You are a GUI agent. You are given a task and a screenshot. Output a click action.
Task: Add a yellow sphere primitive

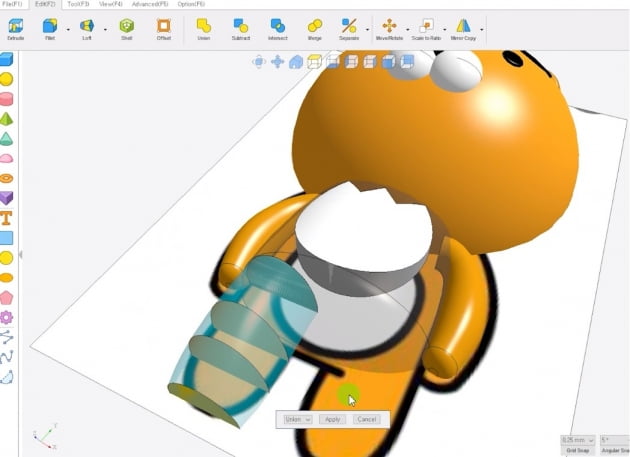[6, 79]
